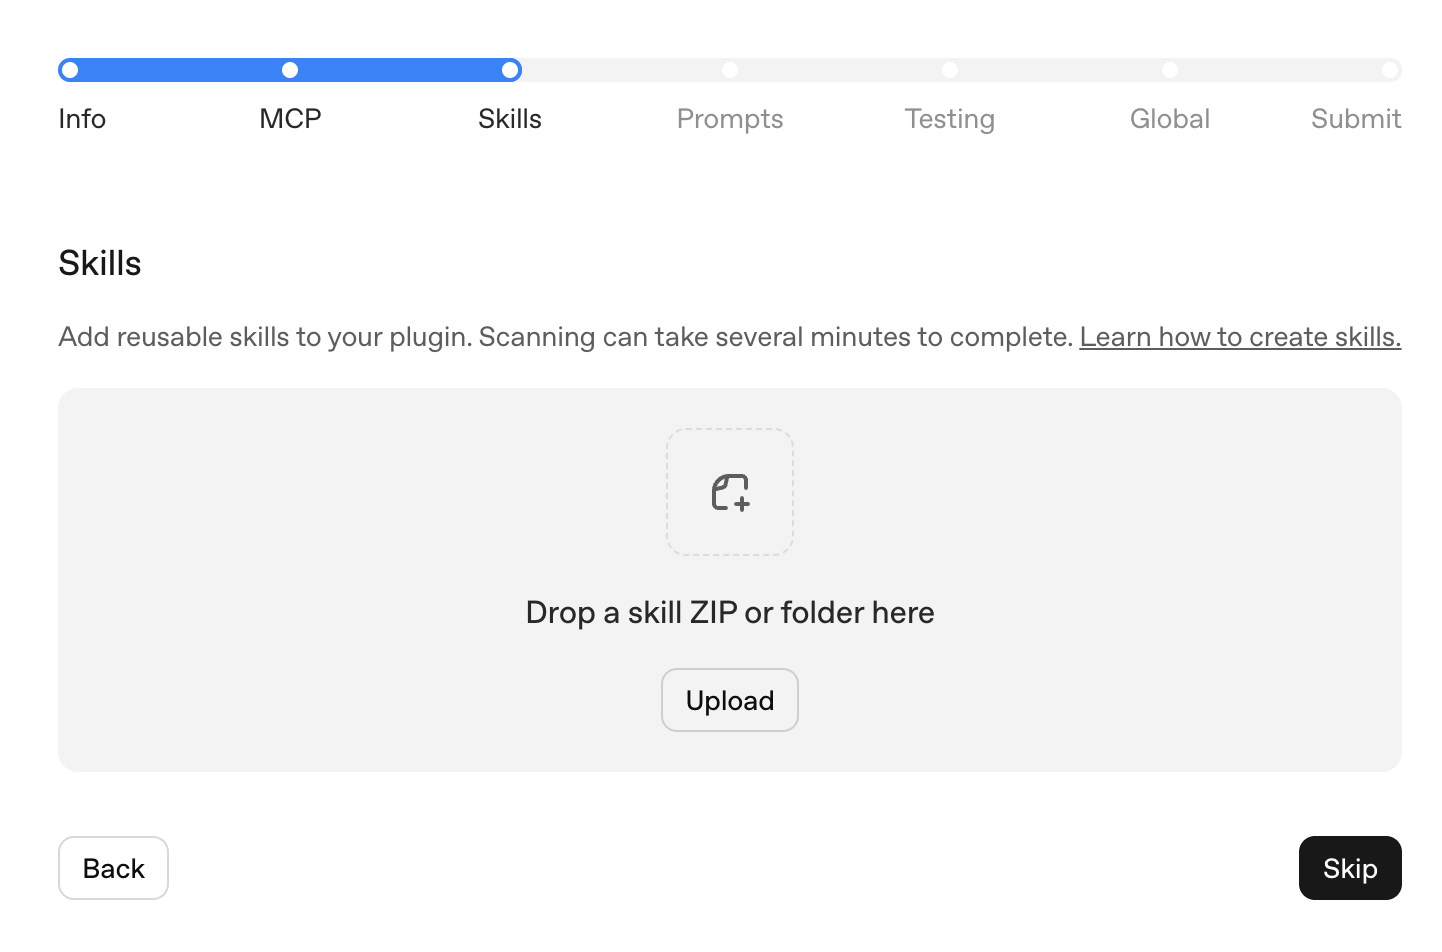Go to the Info step label
The height and width of the screenshot is (952, 1442).
point(82,119)
